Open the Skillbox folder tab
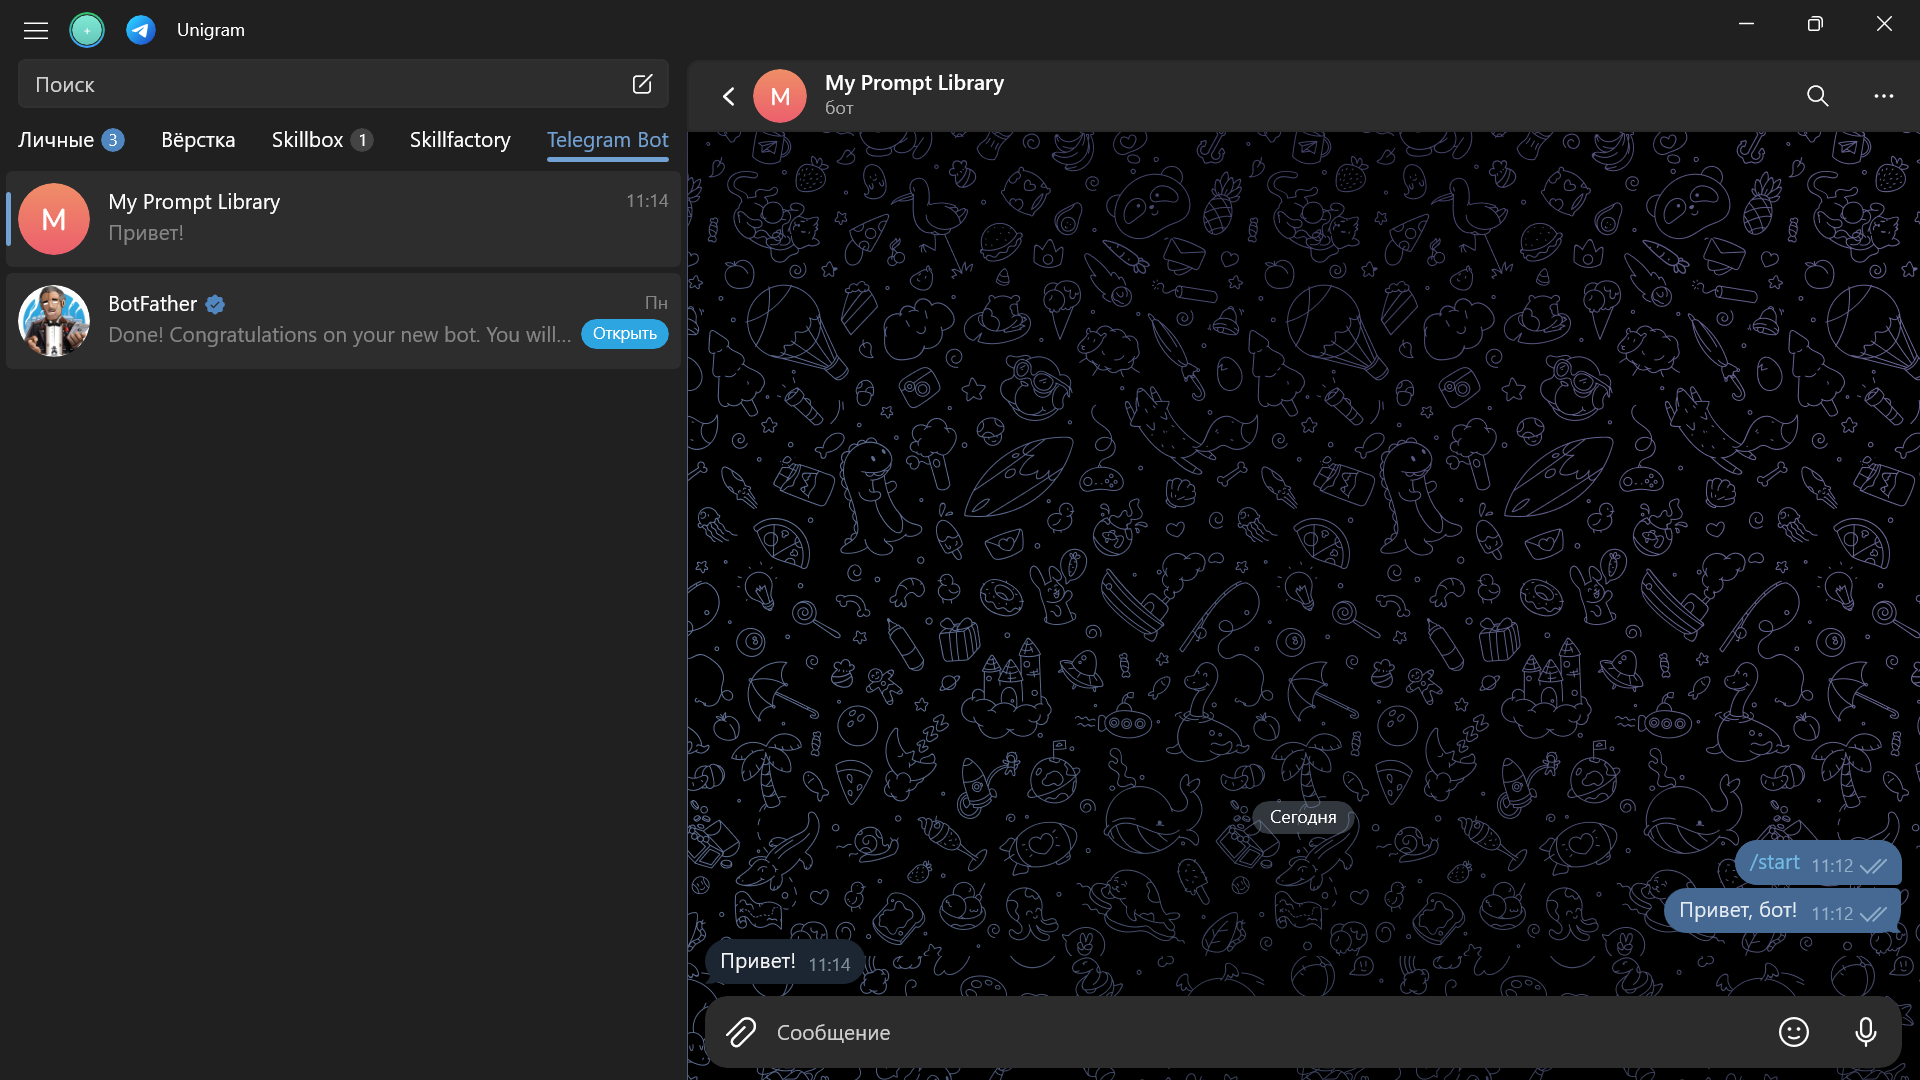The height and width of the screenshot is (1080, 1920). click(308, 140)
